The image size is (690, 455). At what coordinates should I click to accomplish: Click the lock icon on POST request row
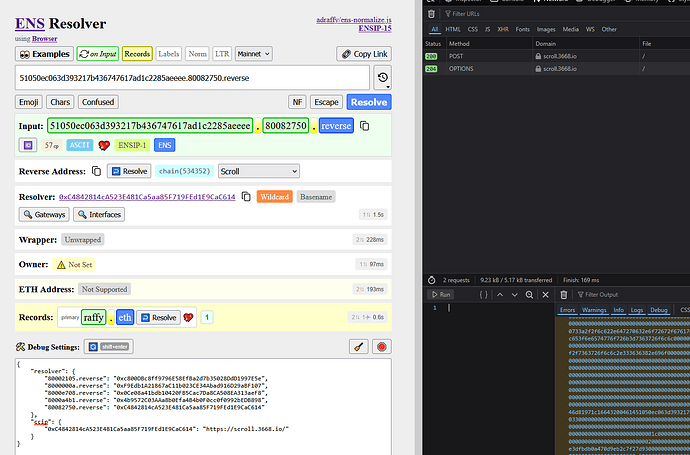coord(538,56)
